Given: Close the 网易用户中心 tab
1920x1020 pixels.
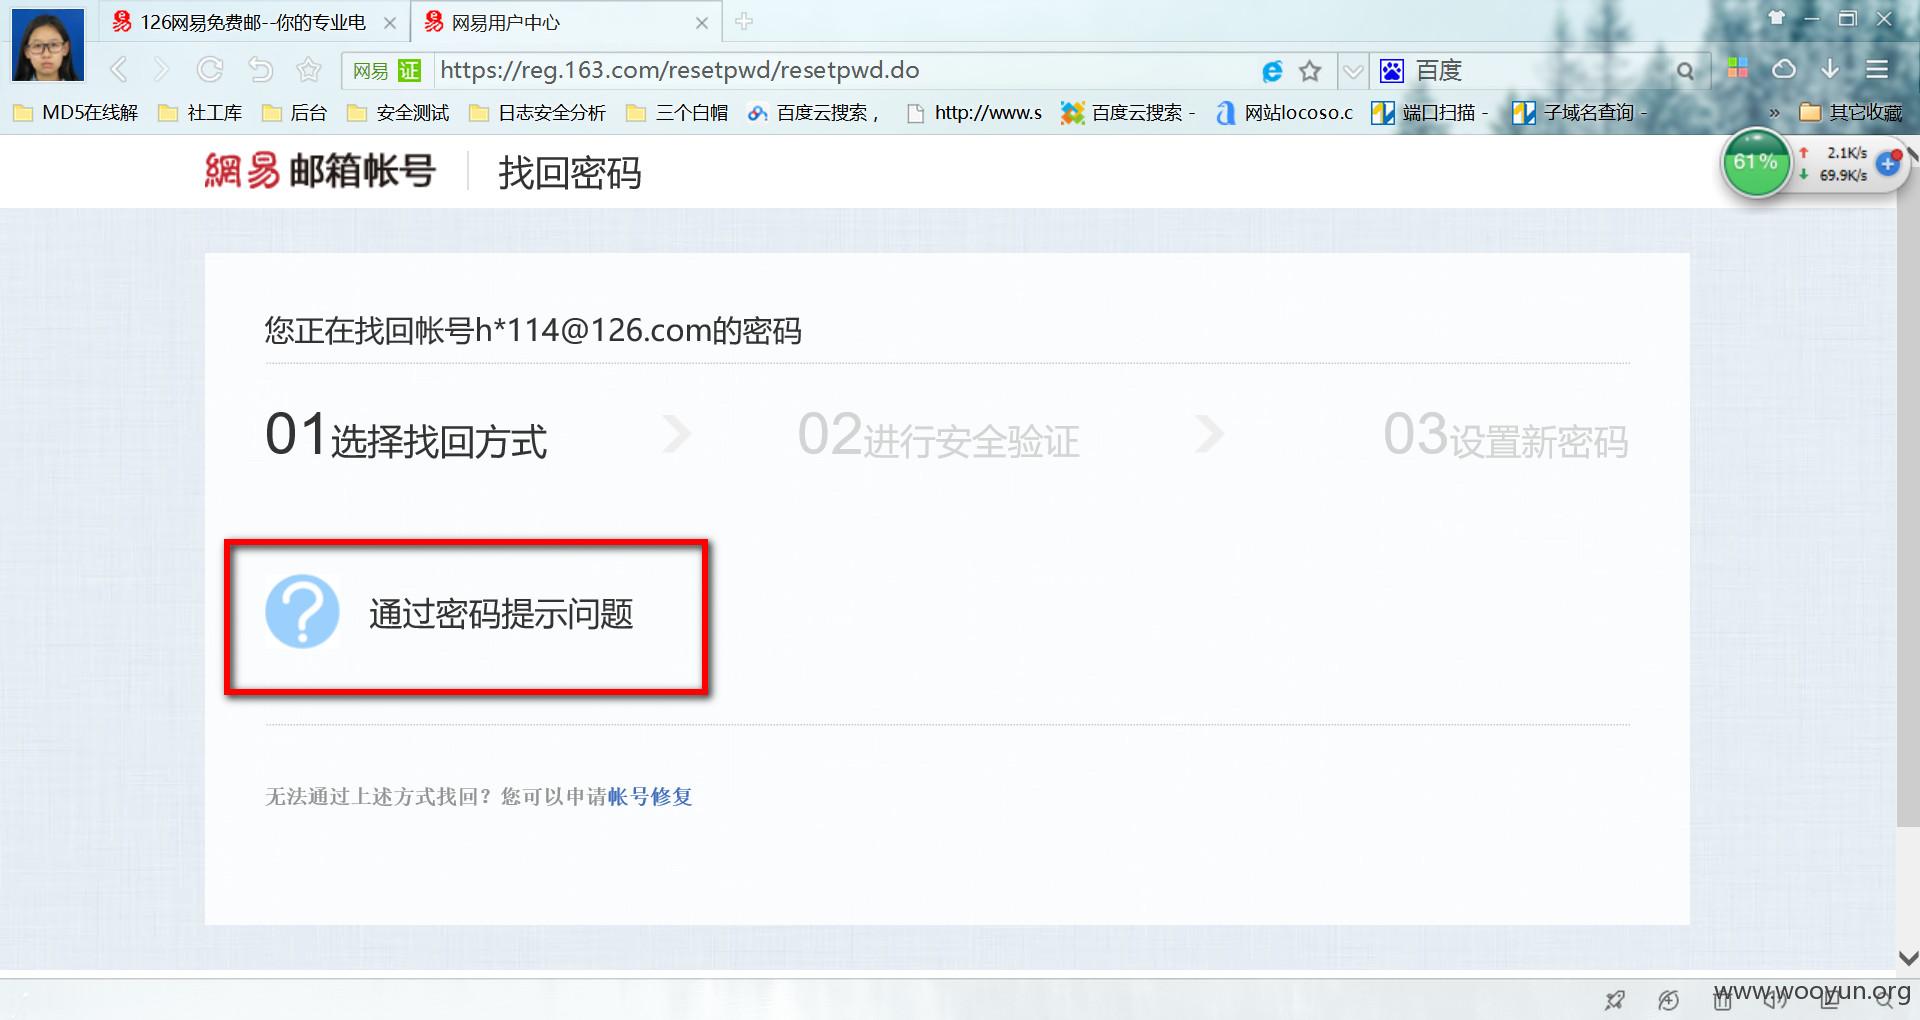Looking at the screenshot, I should pos(702,23).
